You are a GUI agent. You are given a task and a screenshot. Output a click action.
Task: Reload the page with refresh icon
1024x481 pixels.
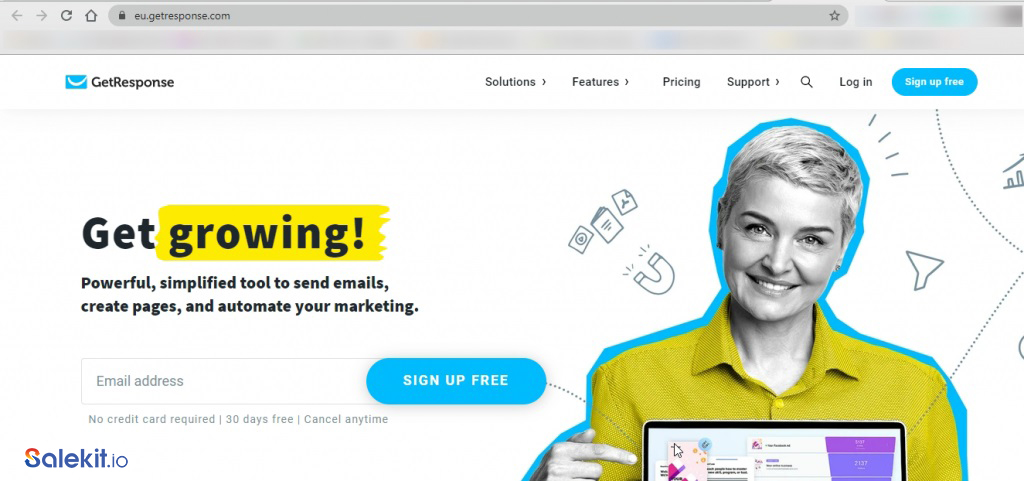click(66, 16)
